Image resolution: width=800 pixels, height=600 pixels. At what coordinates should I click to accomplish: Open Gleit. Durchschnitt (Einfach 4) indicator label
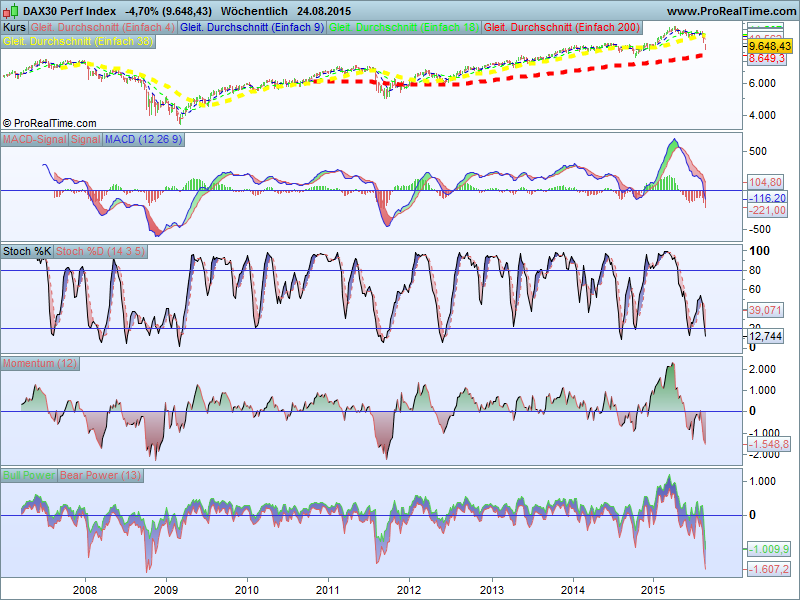coord(103,28)
